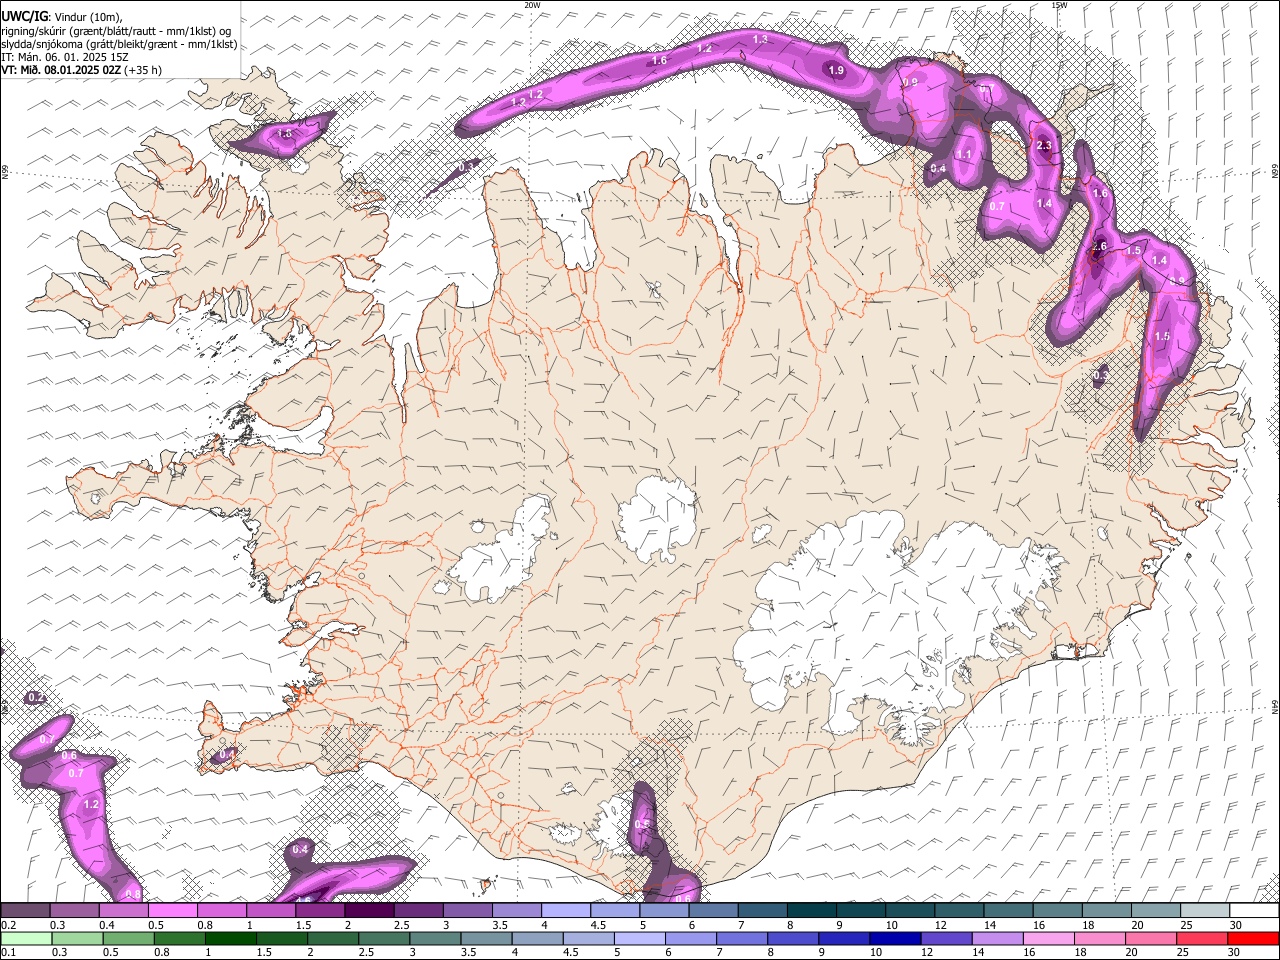Select bottom legend swatch between 7 and 8
The image size is (1280, 960).
(x=741, y=939)
